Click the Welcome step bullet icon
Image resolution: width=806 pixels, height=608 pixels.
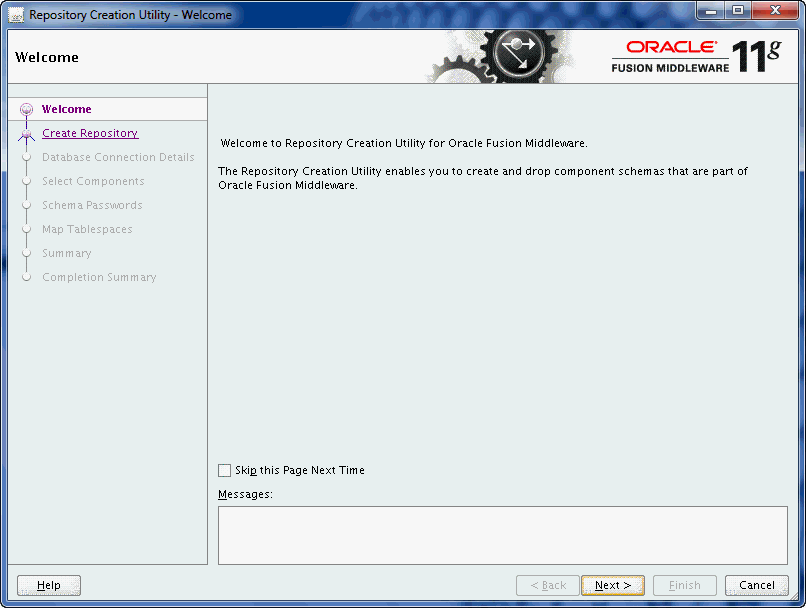pos(26,109)
